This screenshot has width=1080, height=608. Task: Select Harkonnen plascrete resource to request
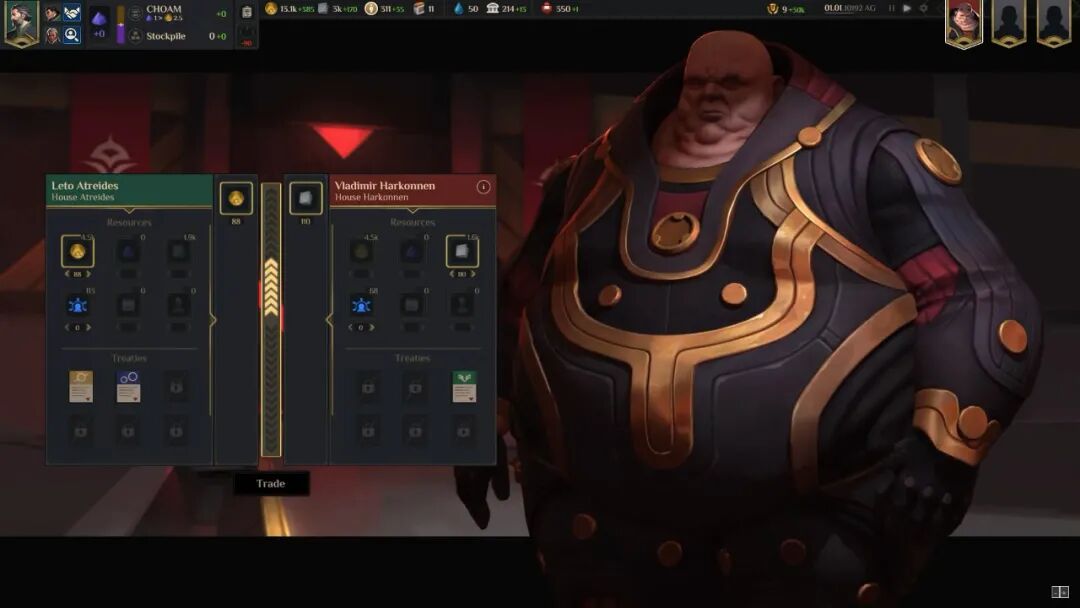[462, 251]
